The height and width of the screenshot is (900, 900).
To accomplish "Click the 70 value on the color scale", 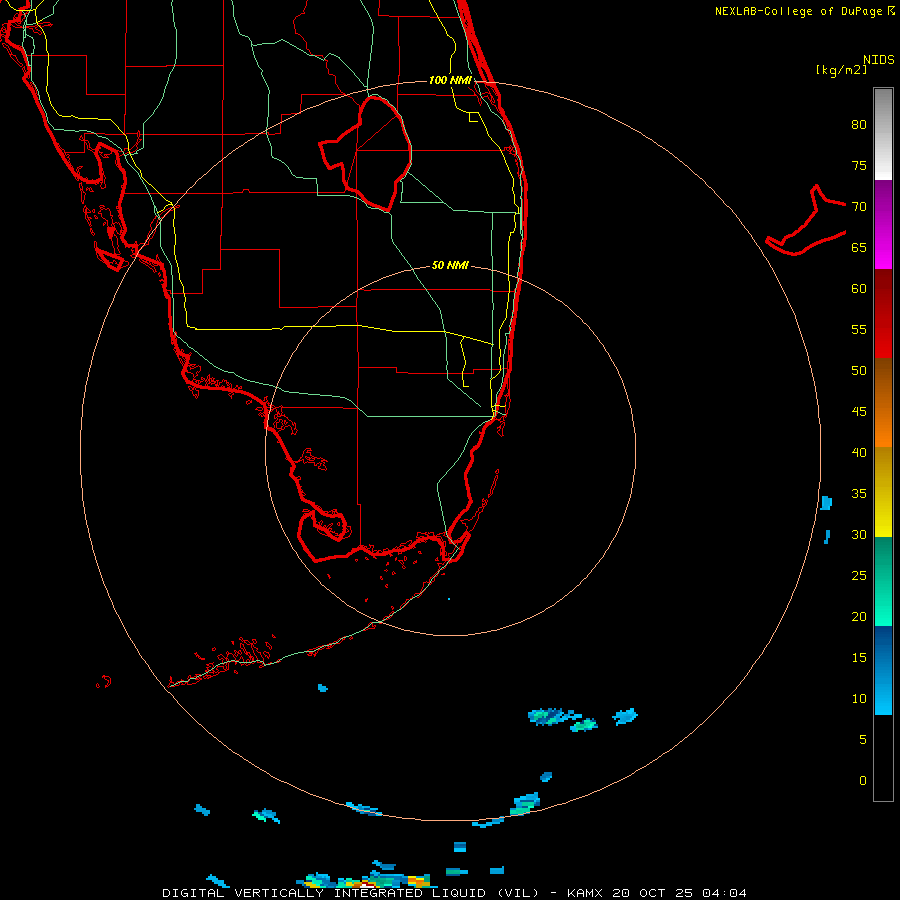I will [x=859, y=207].
